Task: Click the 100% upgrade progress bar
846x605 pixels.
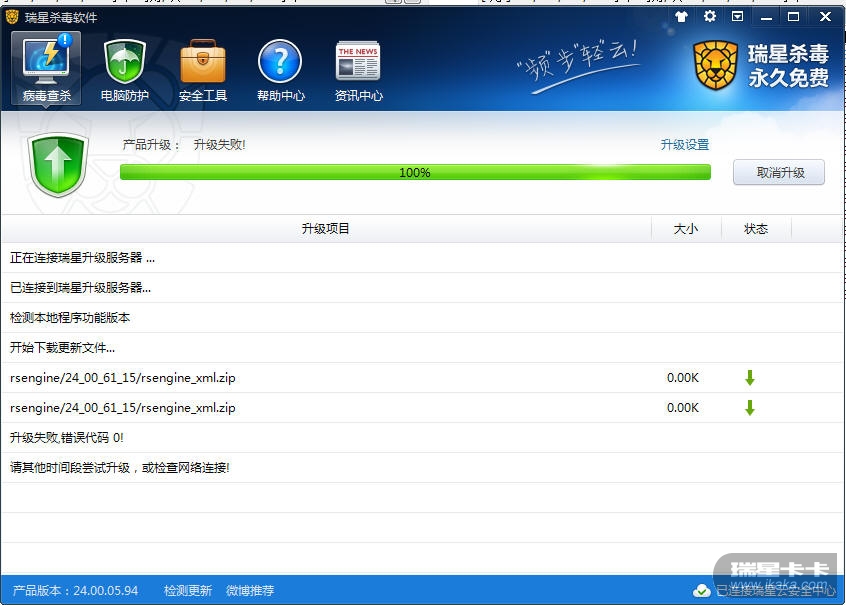Action: (x=415, y=172)
